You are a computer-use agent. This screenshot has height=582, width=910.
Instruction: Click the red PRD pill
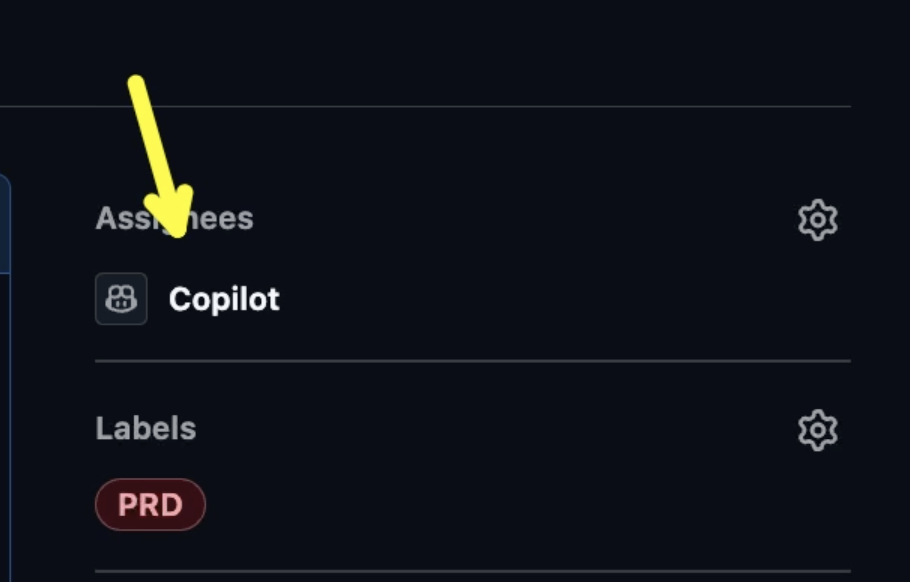(x=150, y=504)
